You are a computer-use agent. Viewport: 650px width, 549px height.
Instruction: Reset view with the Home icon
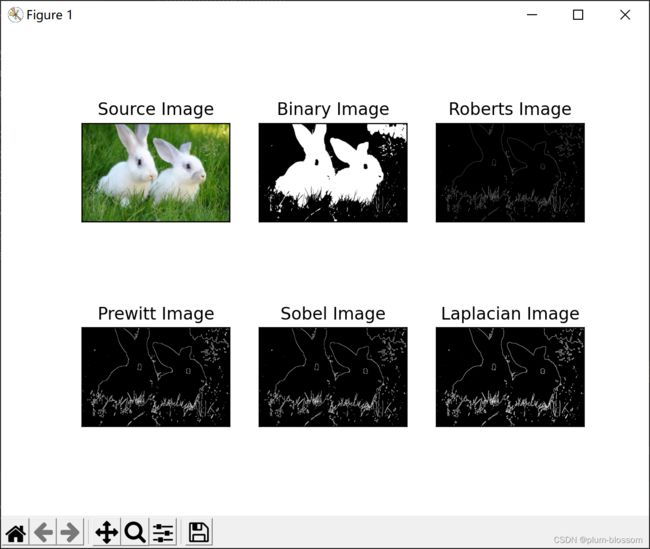tap(16, 532)
